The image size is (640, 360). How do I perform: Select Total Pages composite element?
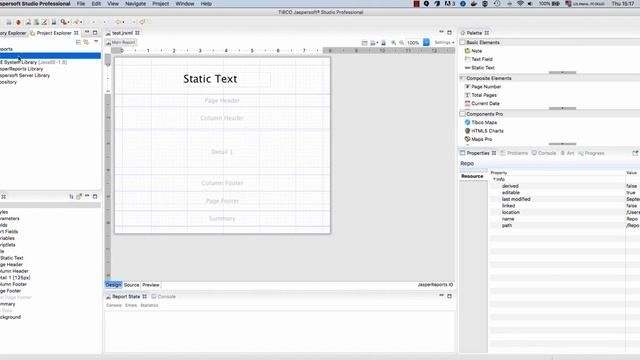(480, 95)
